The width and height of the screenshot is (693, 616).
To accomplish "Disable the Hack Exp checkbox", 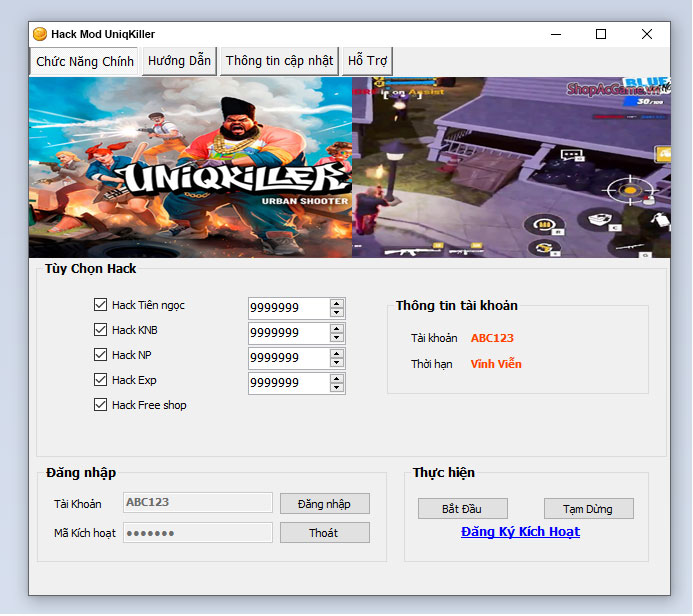I will (100, 380).
